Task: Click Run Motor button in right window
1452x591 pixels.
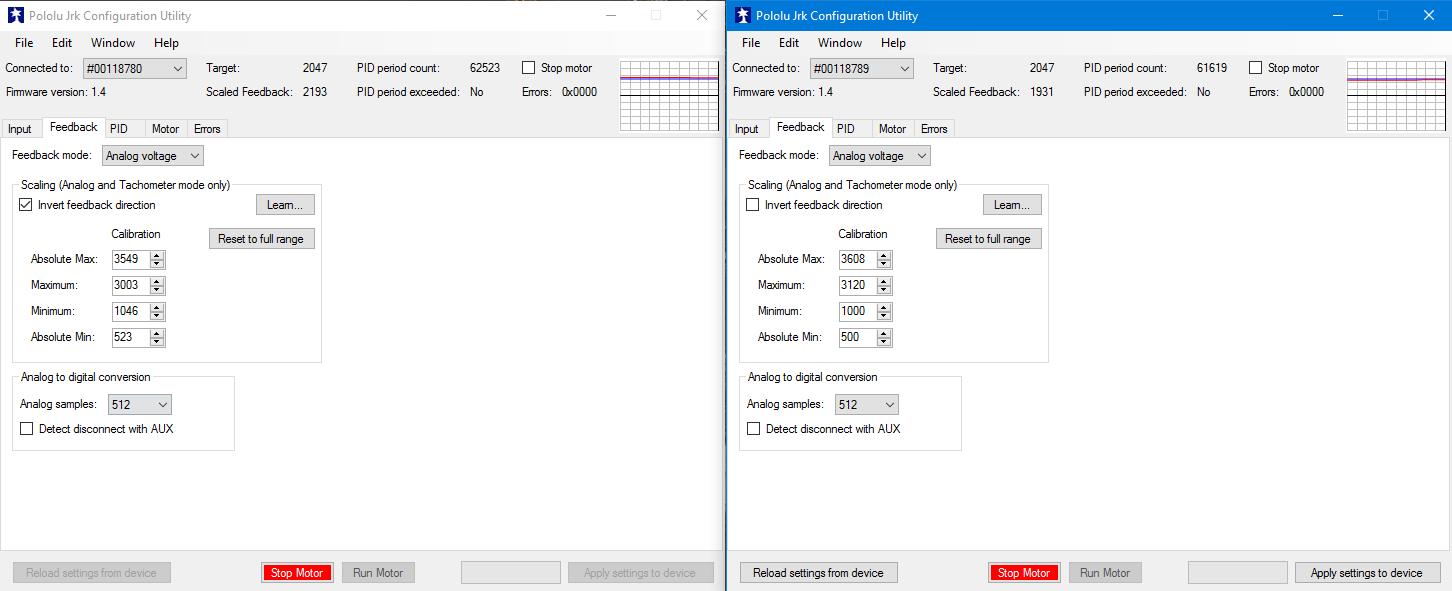Action: point(1105,573)
